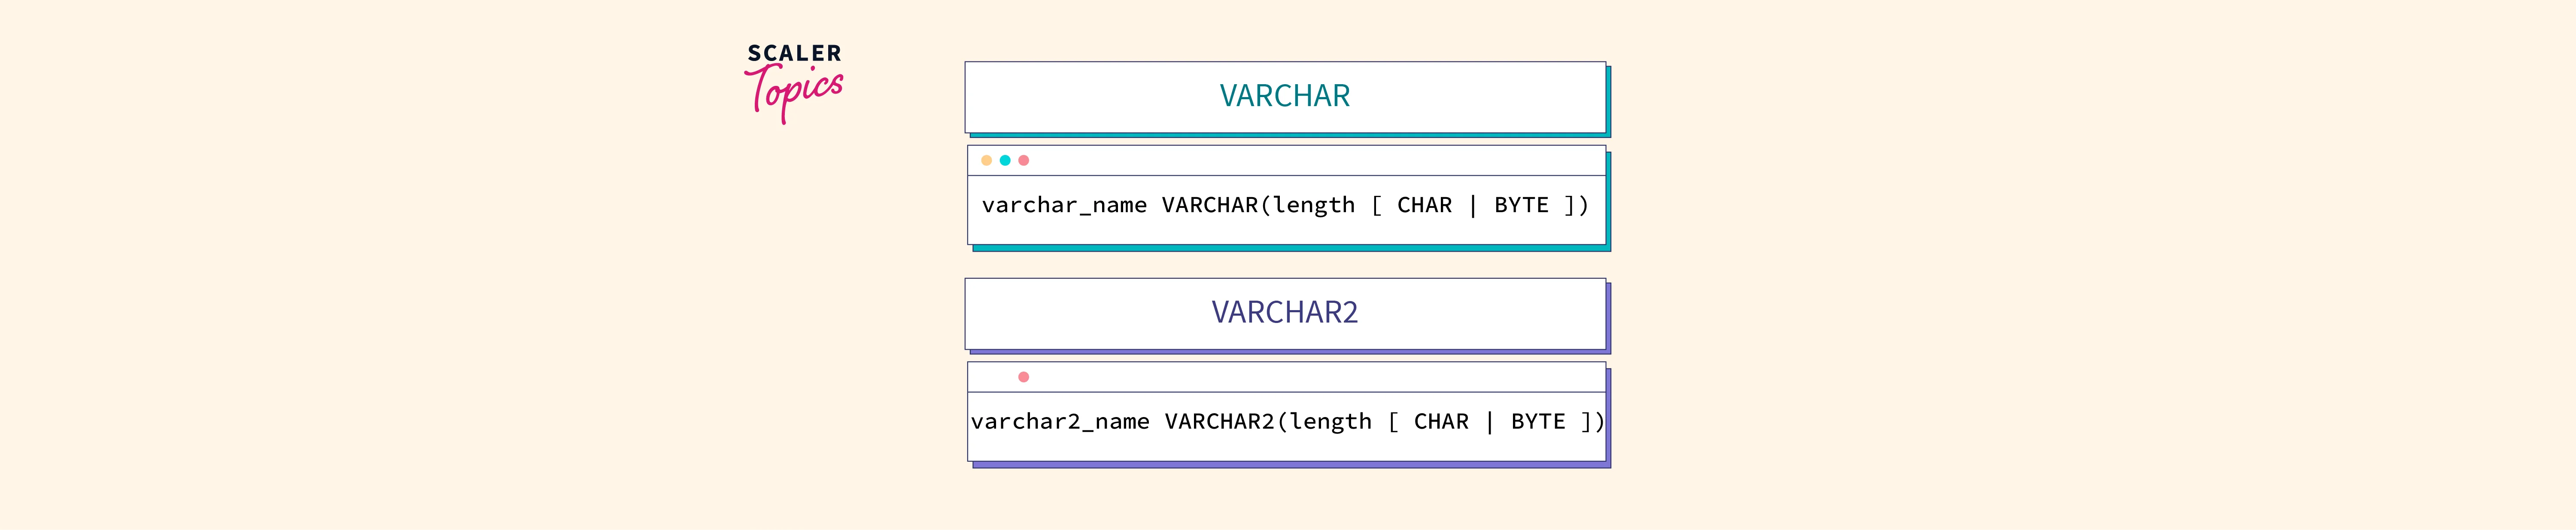Click the yellow dot in VARCHAR code window
Viewport: 2576px width, 530px height.
[986, 160]
